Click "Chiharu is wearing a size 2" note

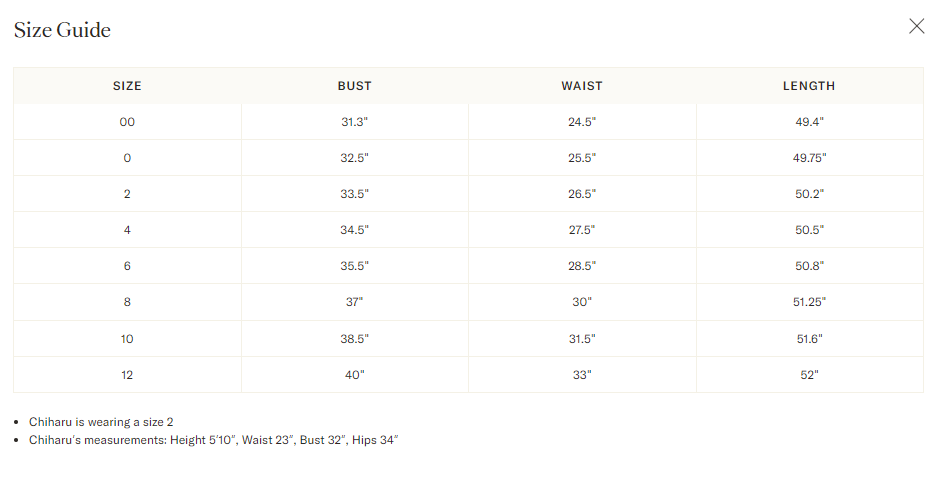point(101,422)
